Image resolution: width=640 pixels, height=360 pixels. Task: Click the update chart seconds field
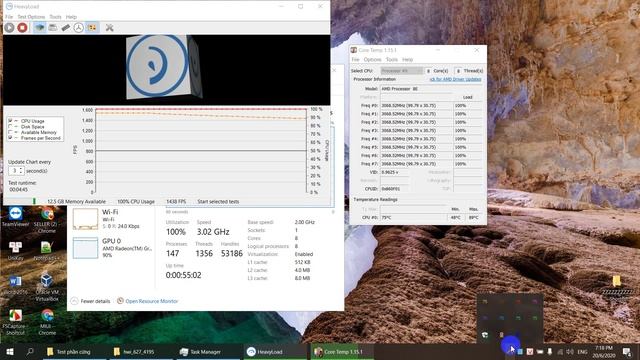point(14,171)
